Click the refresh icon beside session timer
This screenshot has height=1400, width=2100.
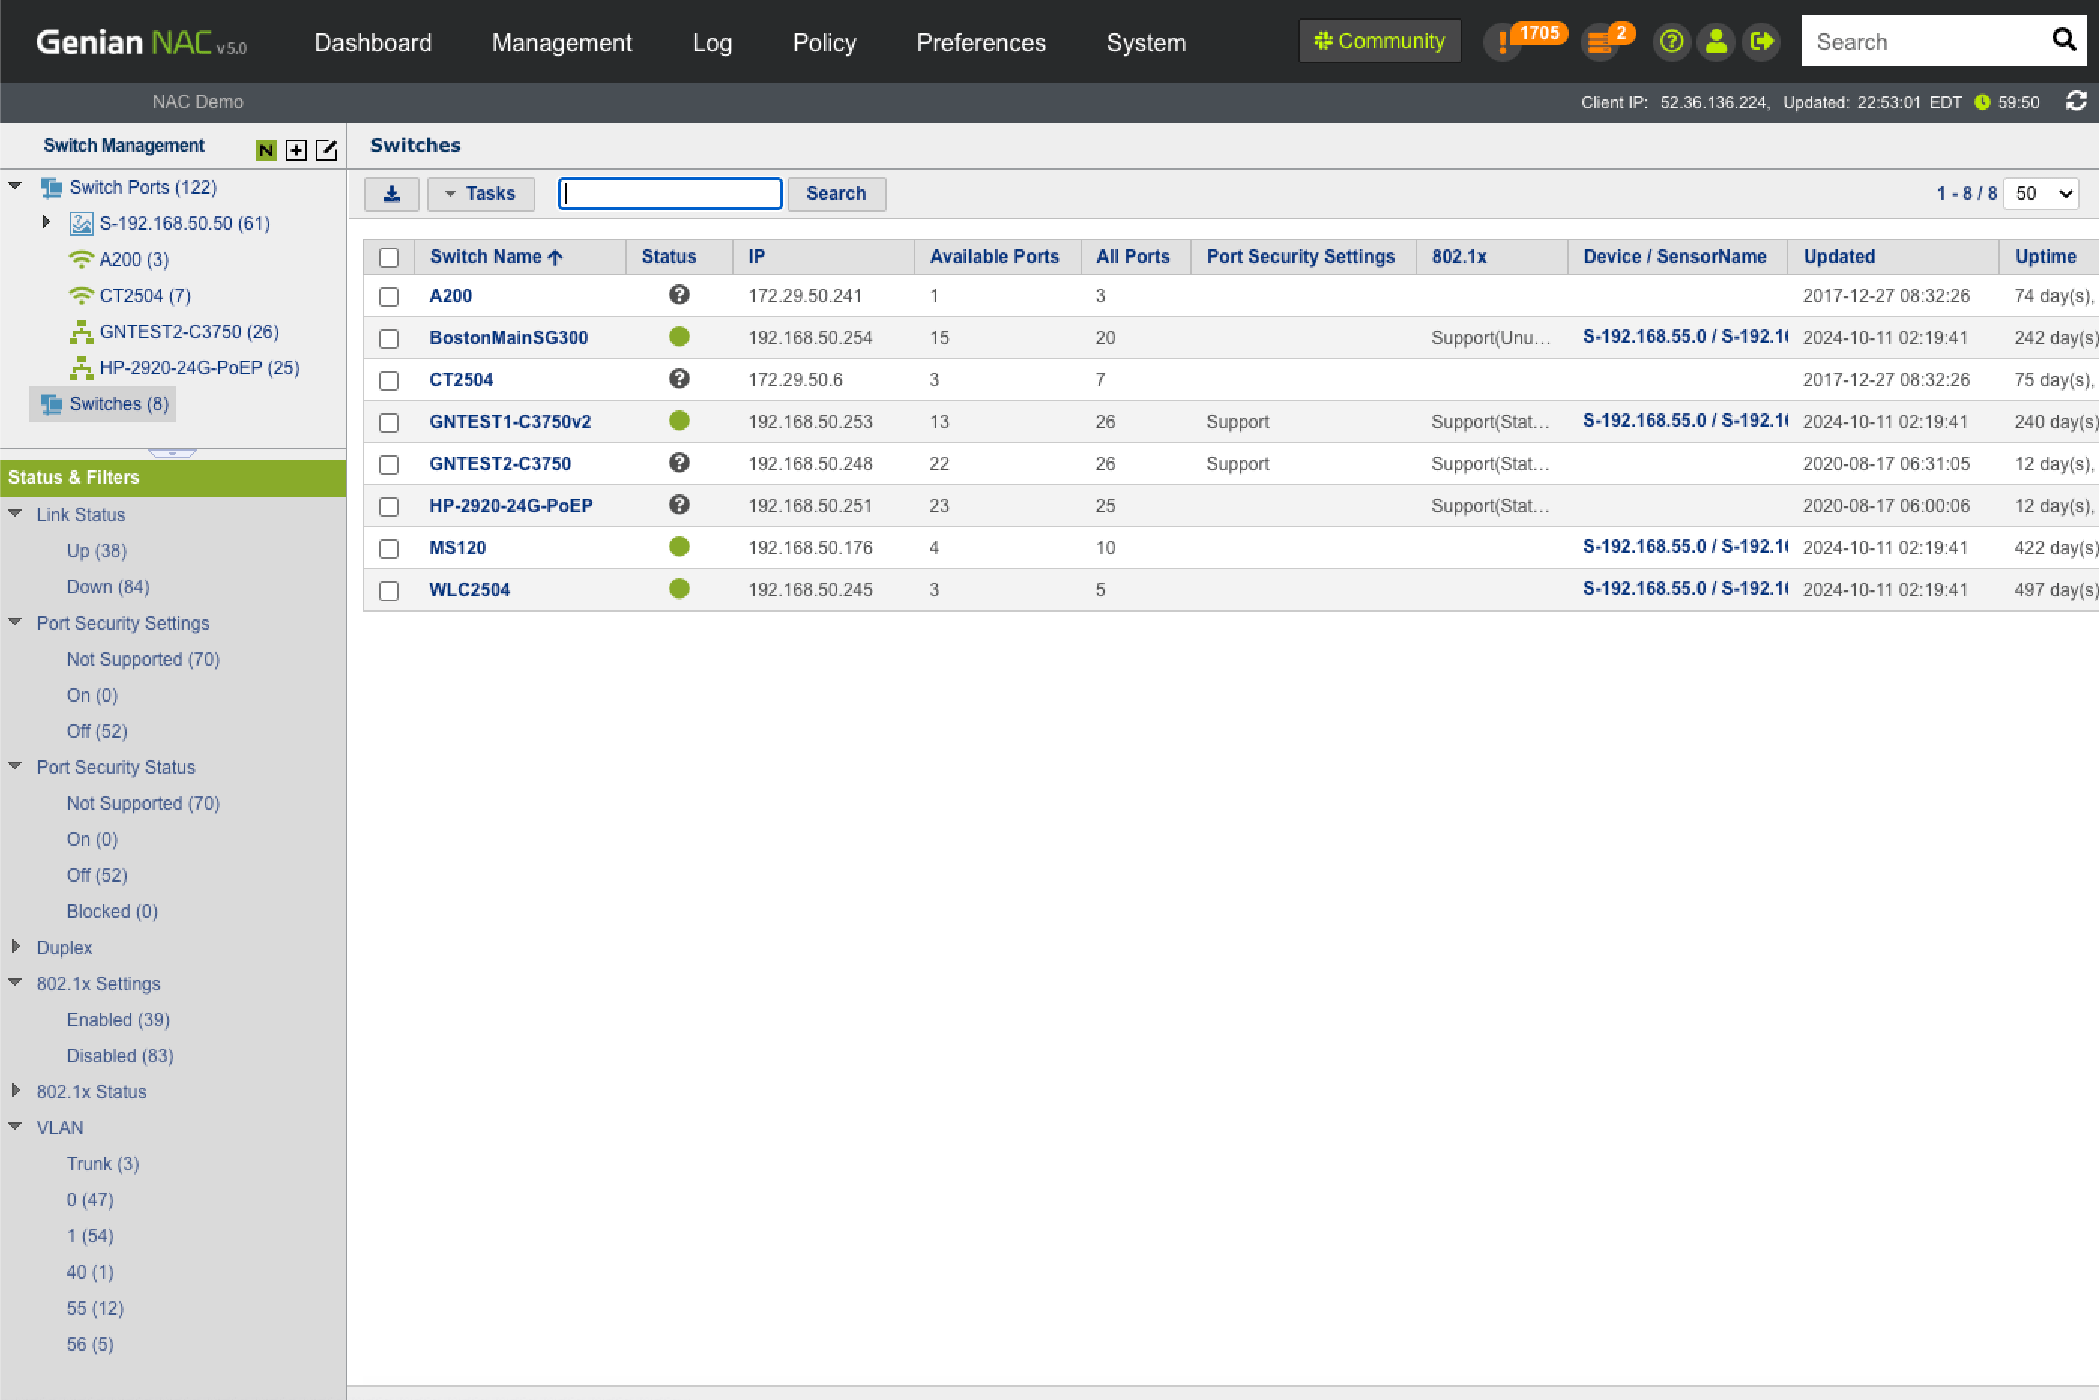(2076, 102)
